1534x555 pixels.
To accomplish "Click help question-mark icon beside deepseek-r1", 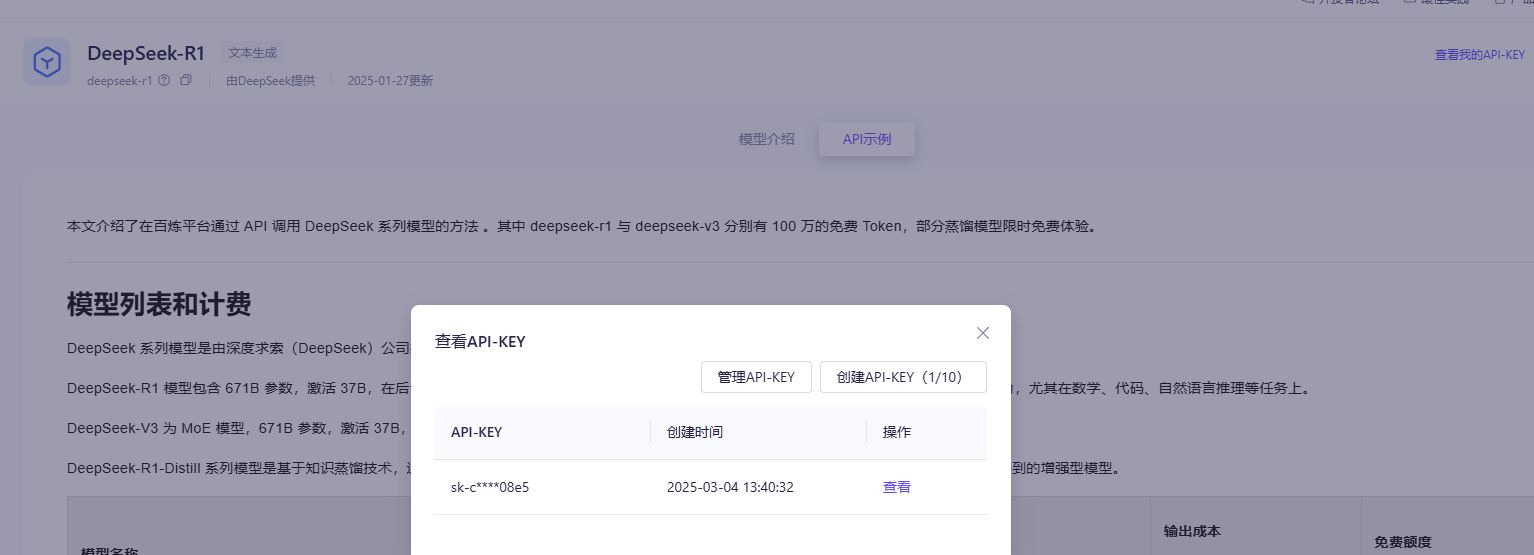I will point(164,80).
